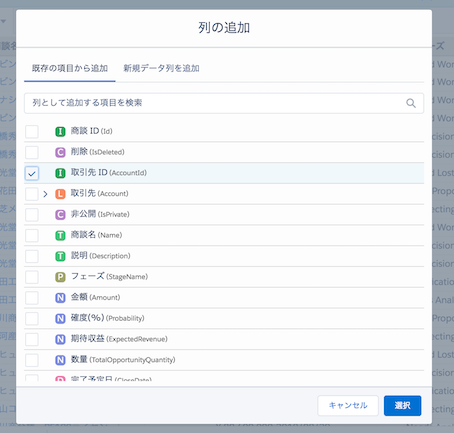Tick the 確度(%) (Probability) checkbox
454x433 pixels.
pyautogui.click(x=32, y=319)
